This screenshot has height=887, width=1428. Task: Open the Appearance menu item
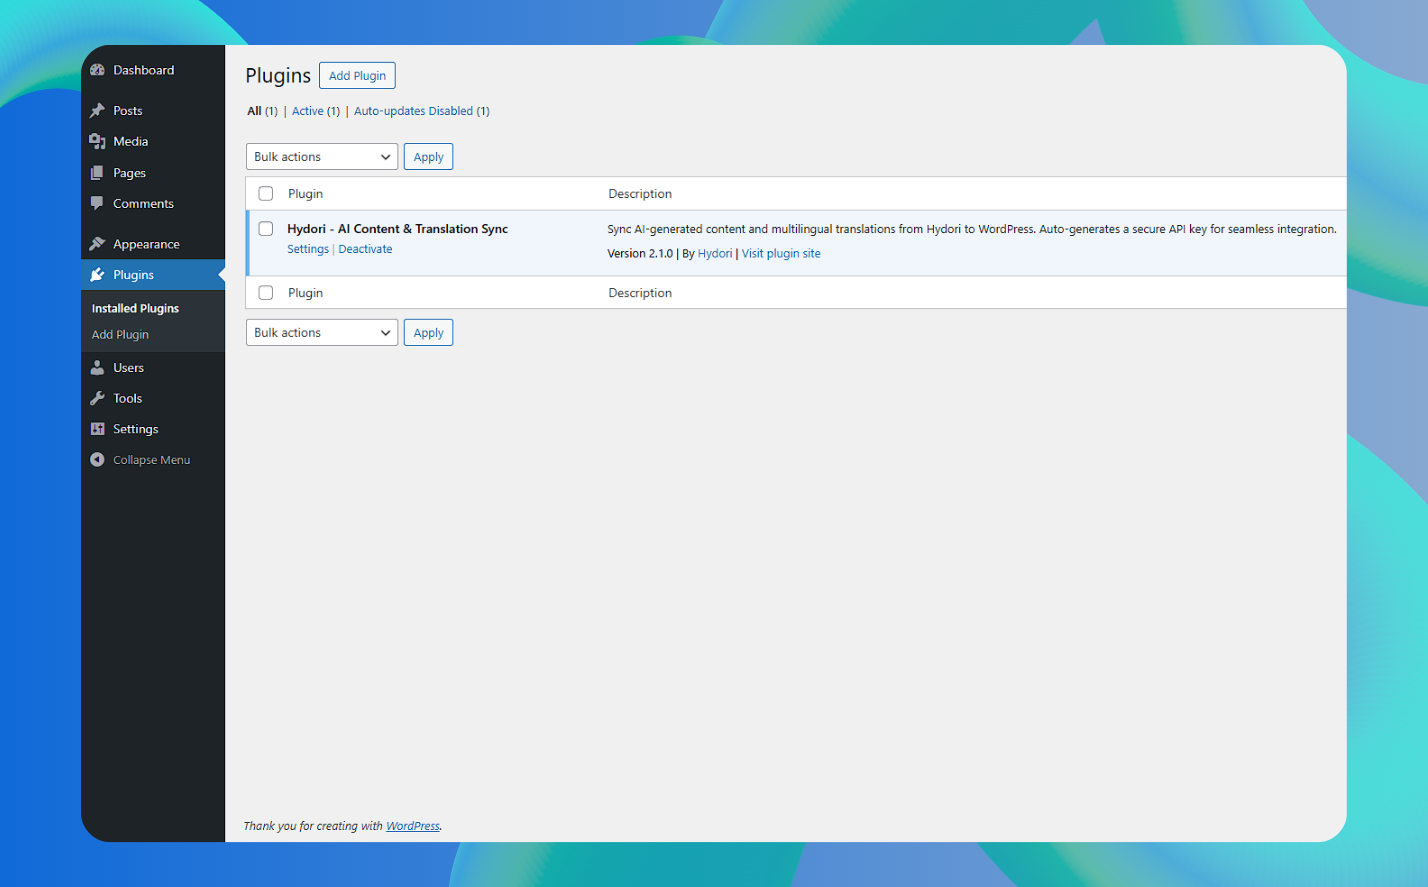[153, 244]
